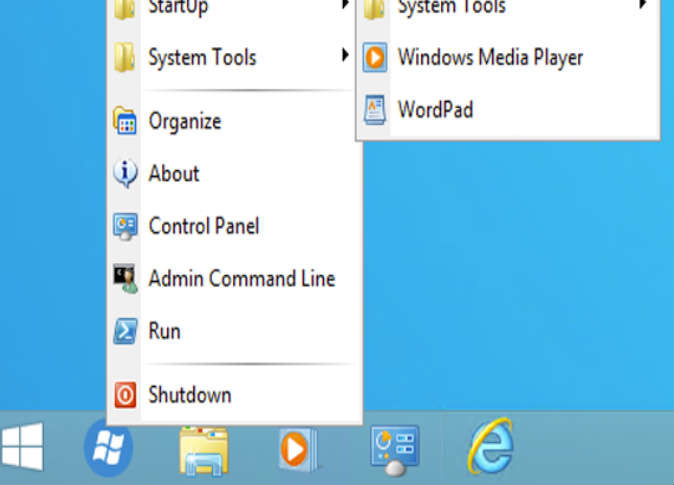The height and width of the screenshot is (485, 674).
Task: Choose Run from the start menu
Action: (164, 331)
